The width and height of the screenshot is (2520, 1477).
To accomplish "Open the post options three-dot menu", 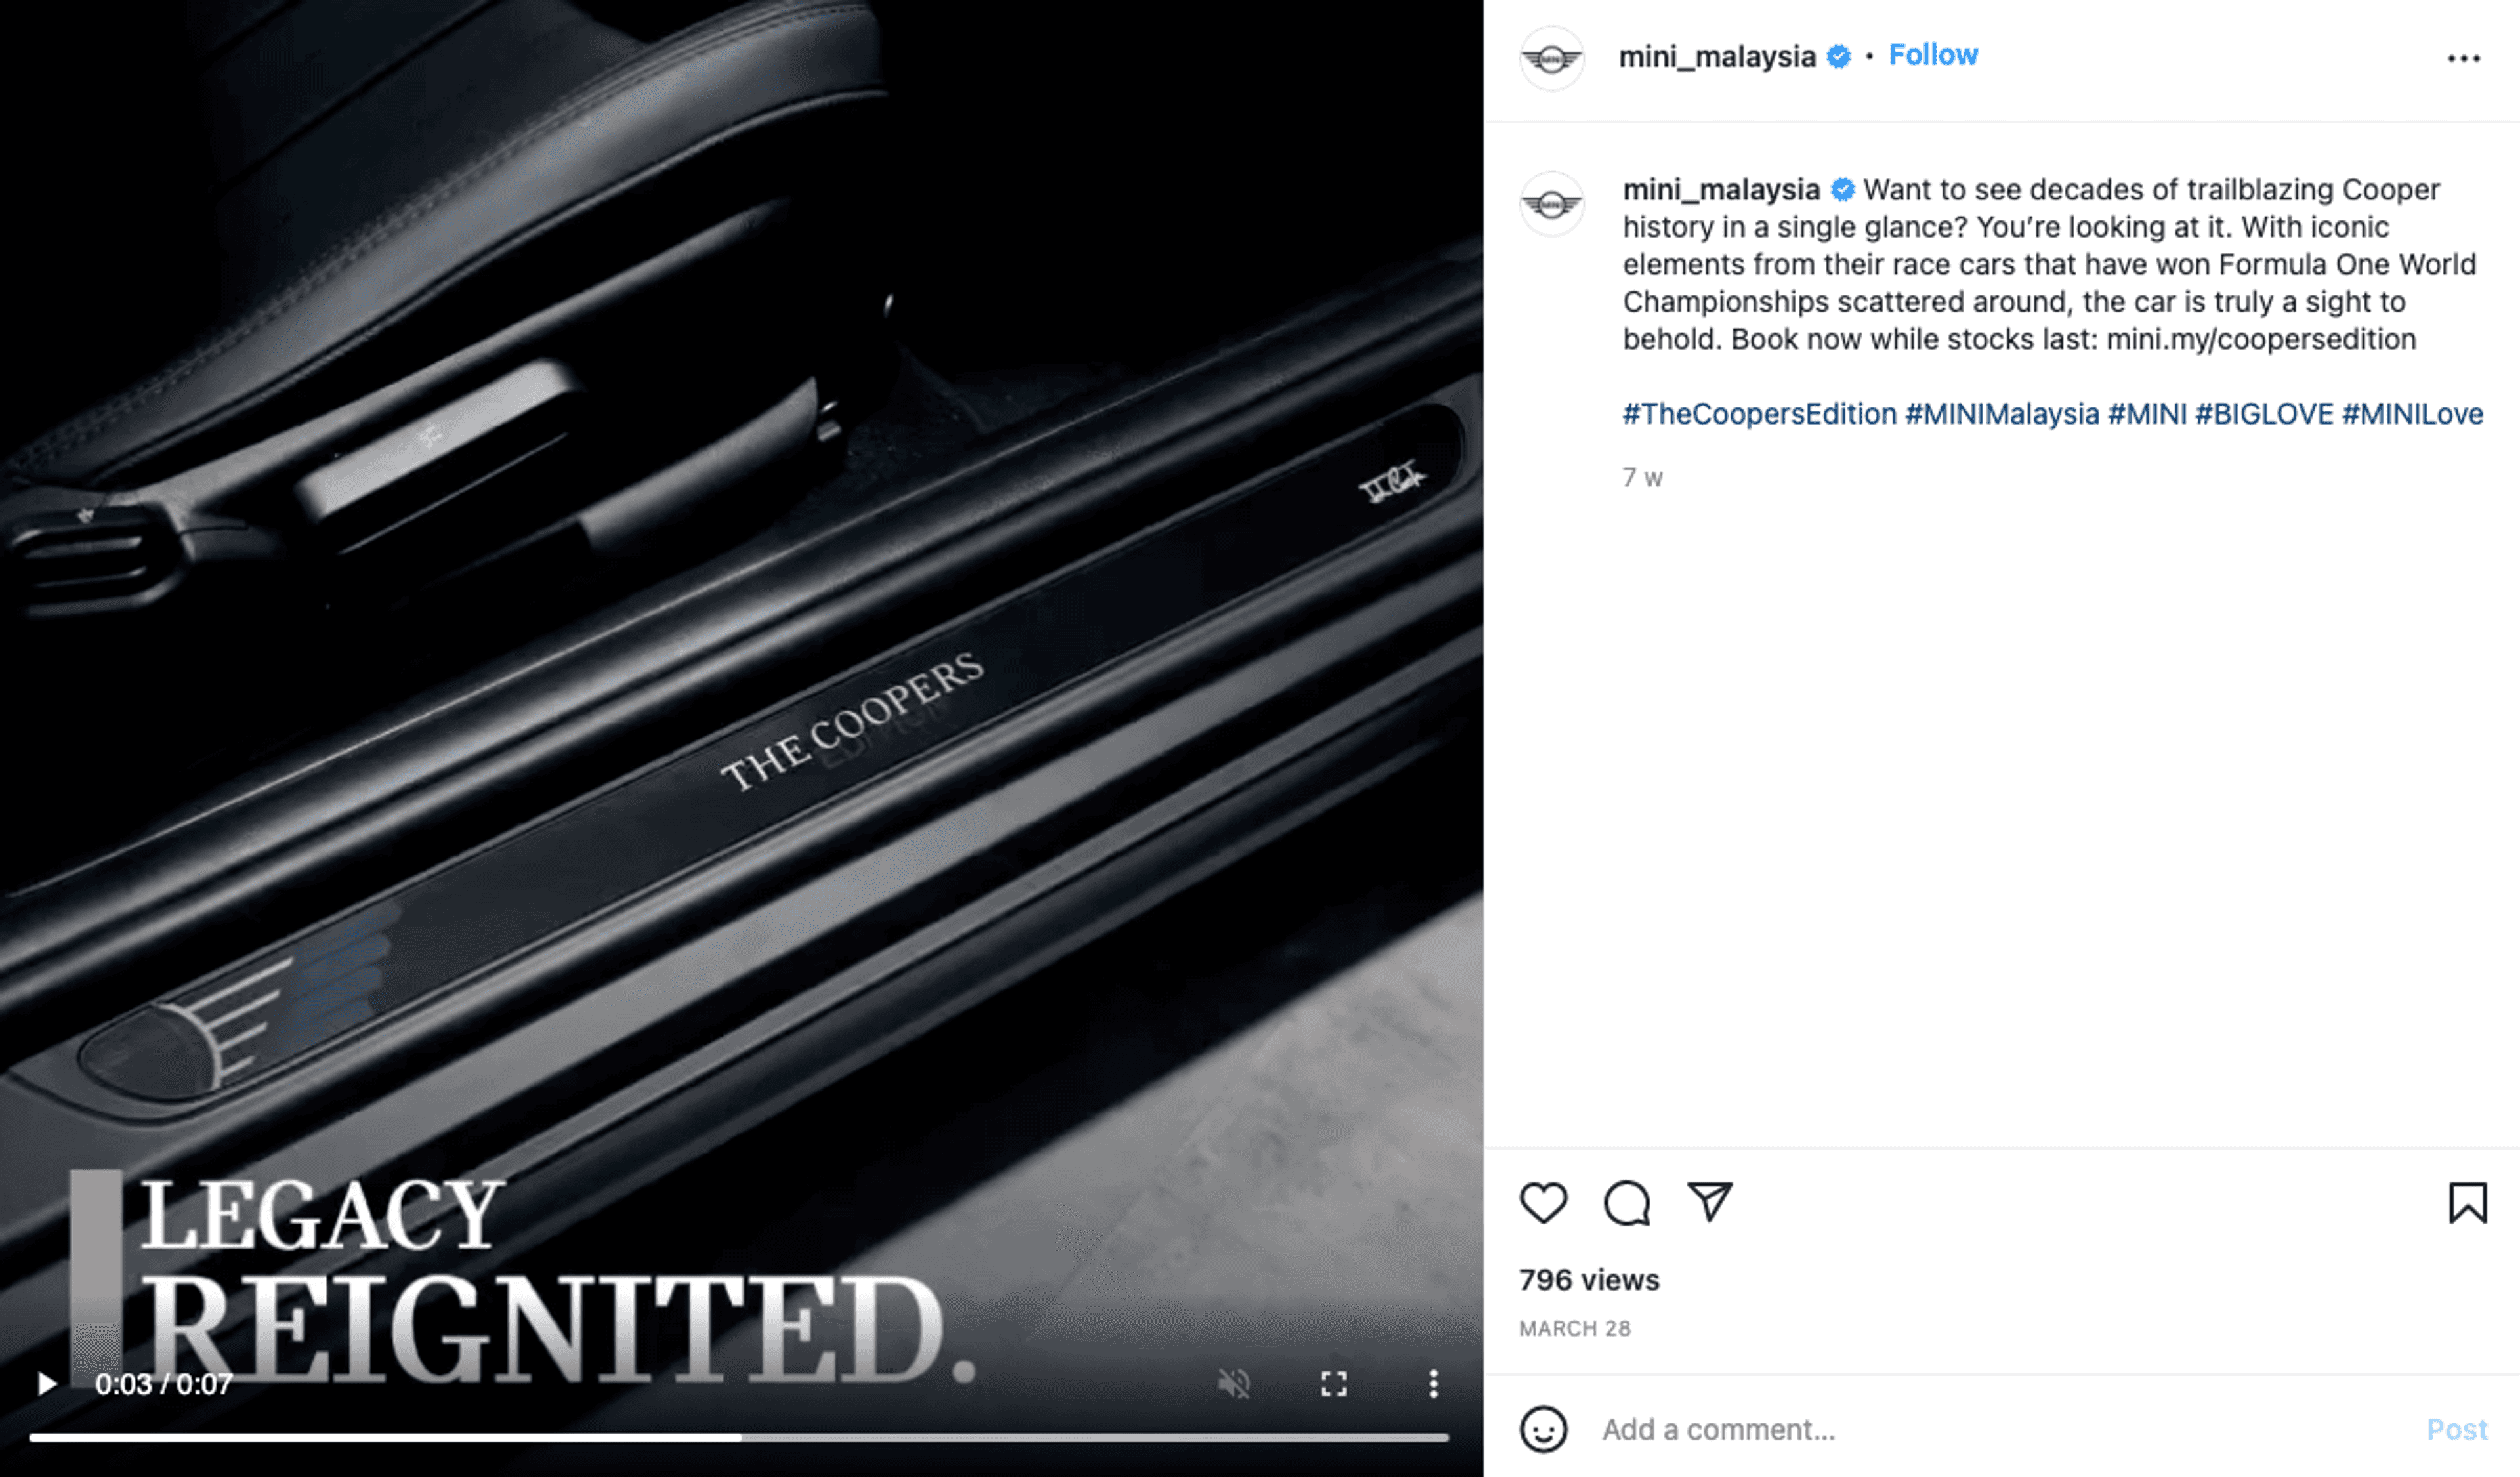I will (2464, 59).
